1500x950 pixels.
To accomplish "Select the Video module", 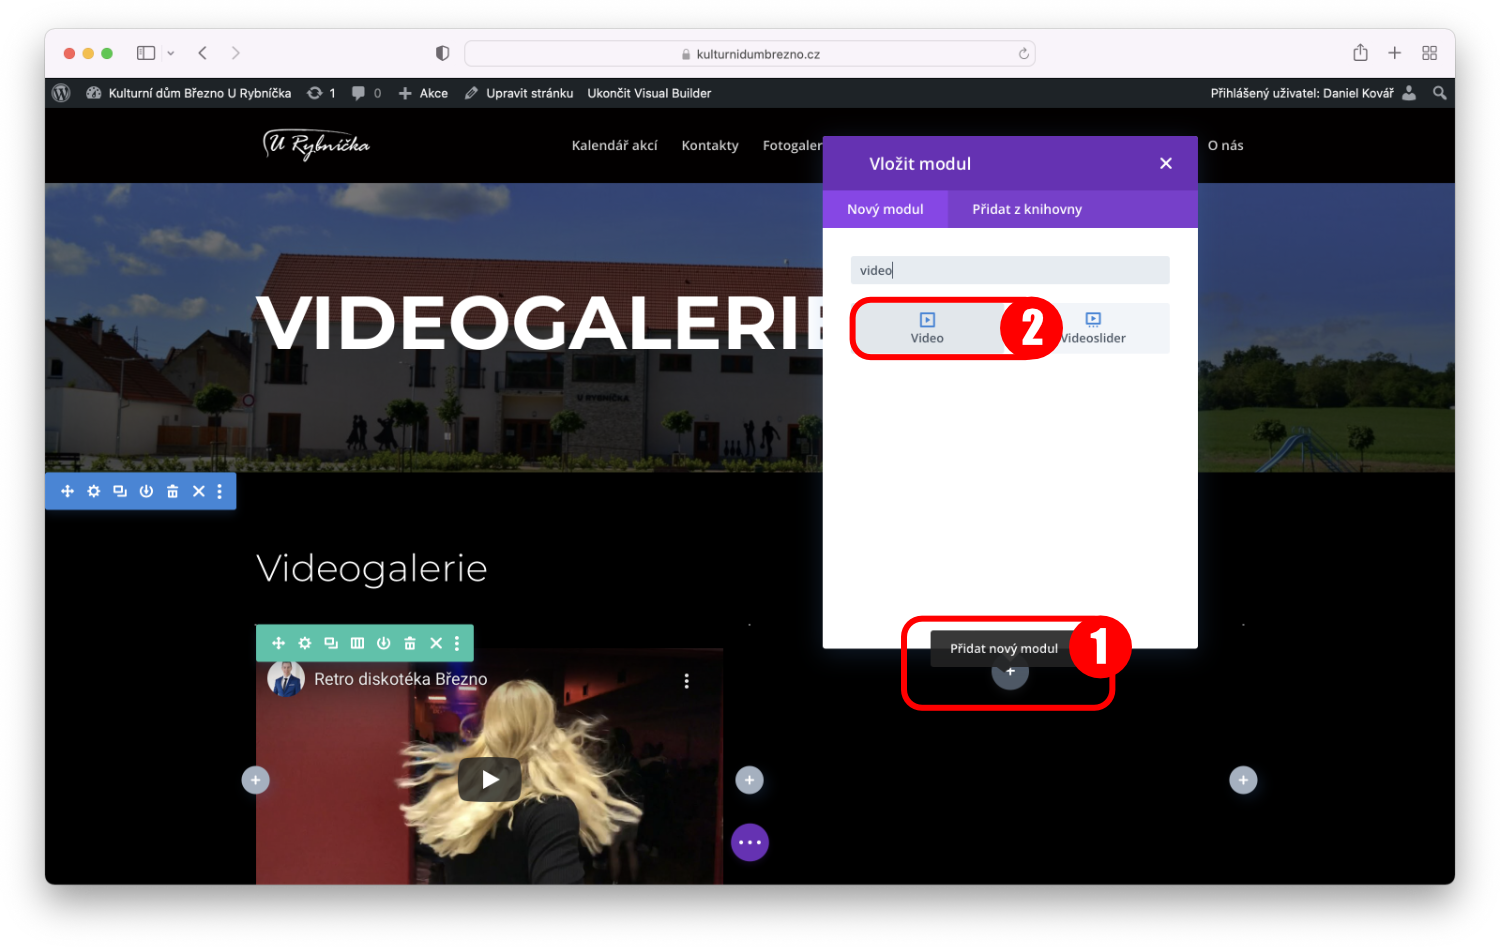I will pyautogui.click(x=927, y=328).
